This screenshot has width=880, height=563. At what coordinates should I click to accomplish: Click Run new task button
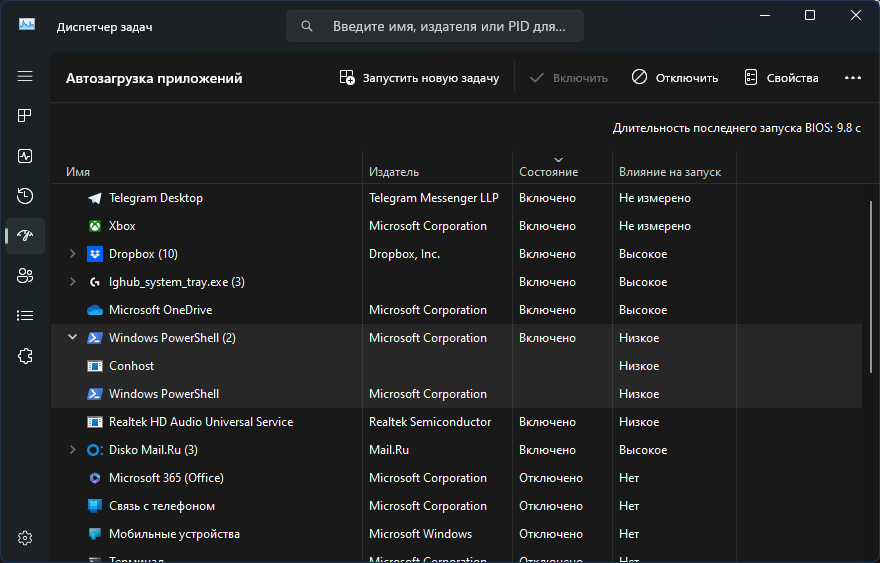coord(419,78)
